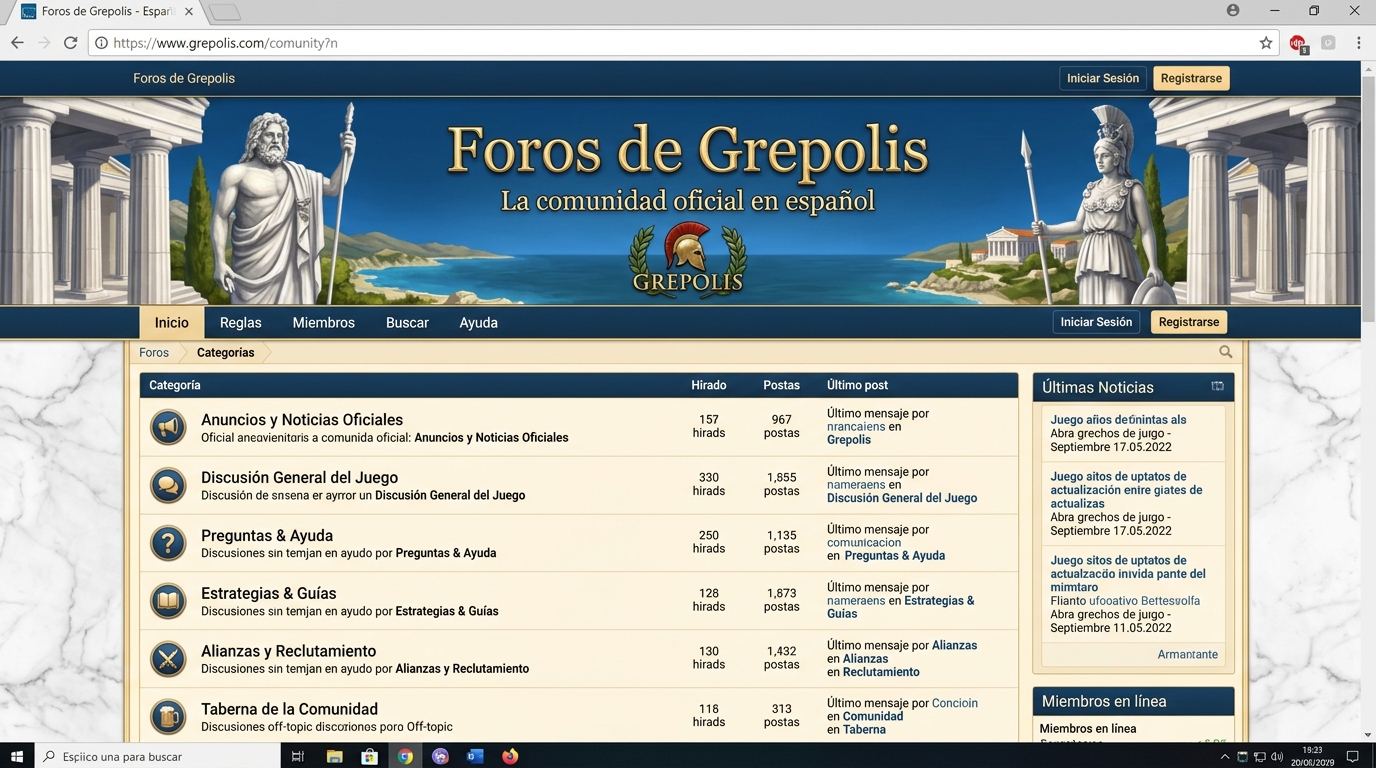Click the taskbar clock showing 19:23

tap(1312, 756)
